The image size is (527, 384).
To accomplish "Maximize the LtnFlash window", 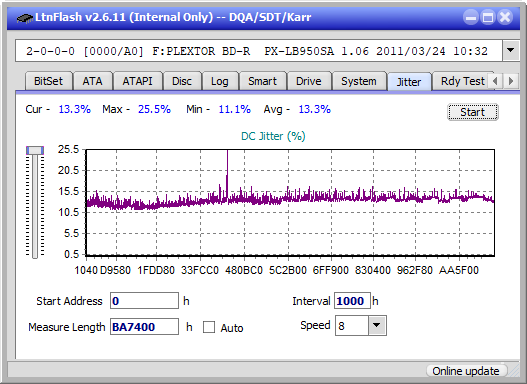I will coord(488,17).
